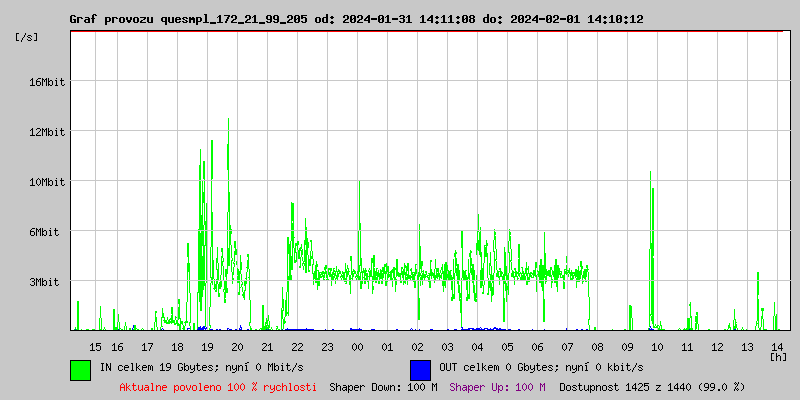This screenshot has height=400, width=800.
Task: Click the [/s] unit label
Action: pos(27,36)
